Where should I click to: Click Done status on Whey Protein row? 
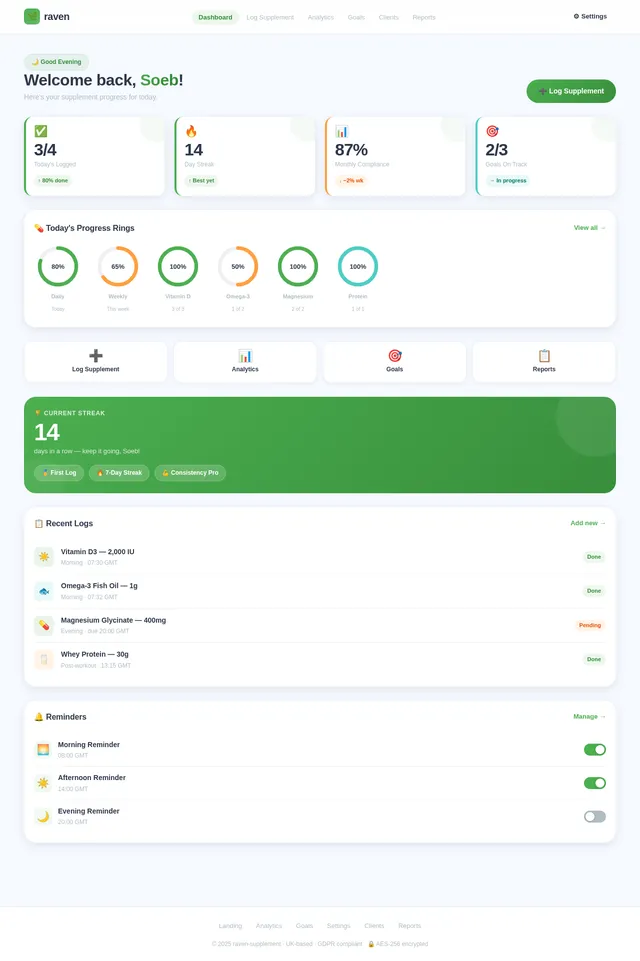[x=593, y=660]
